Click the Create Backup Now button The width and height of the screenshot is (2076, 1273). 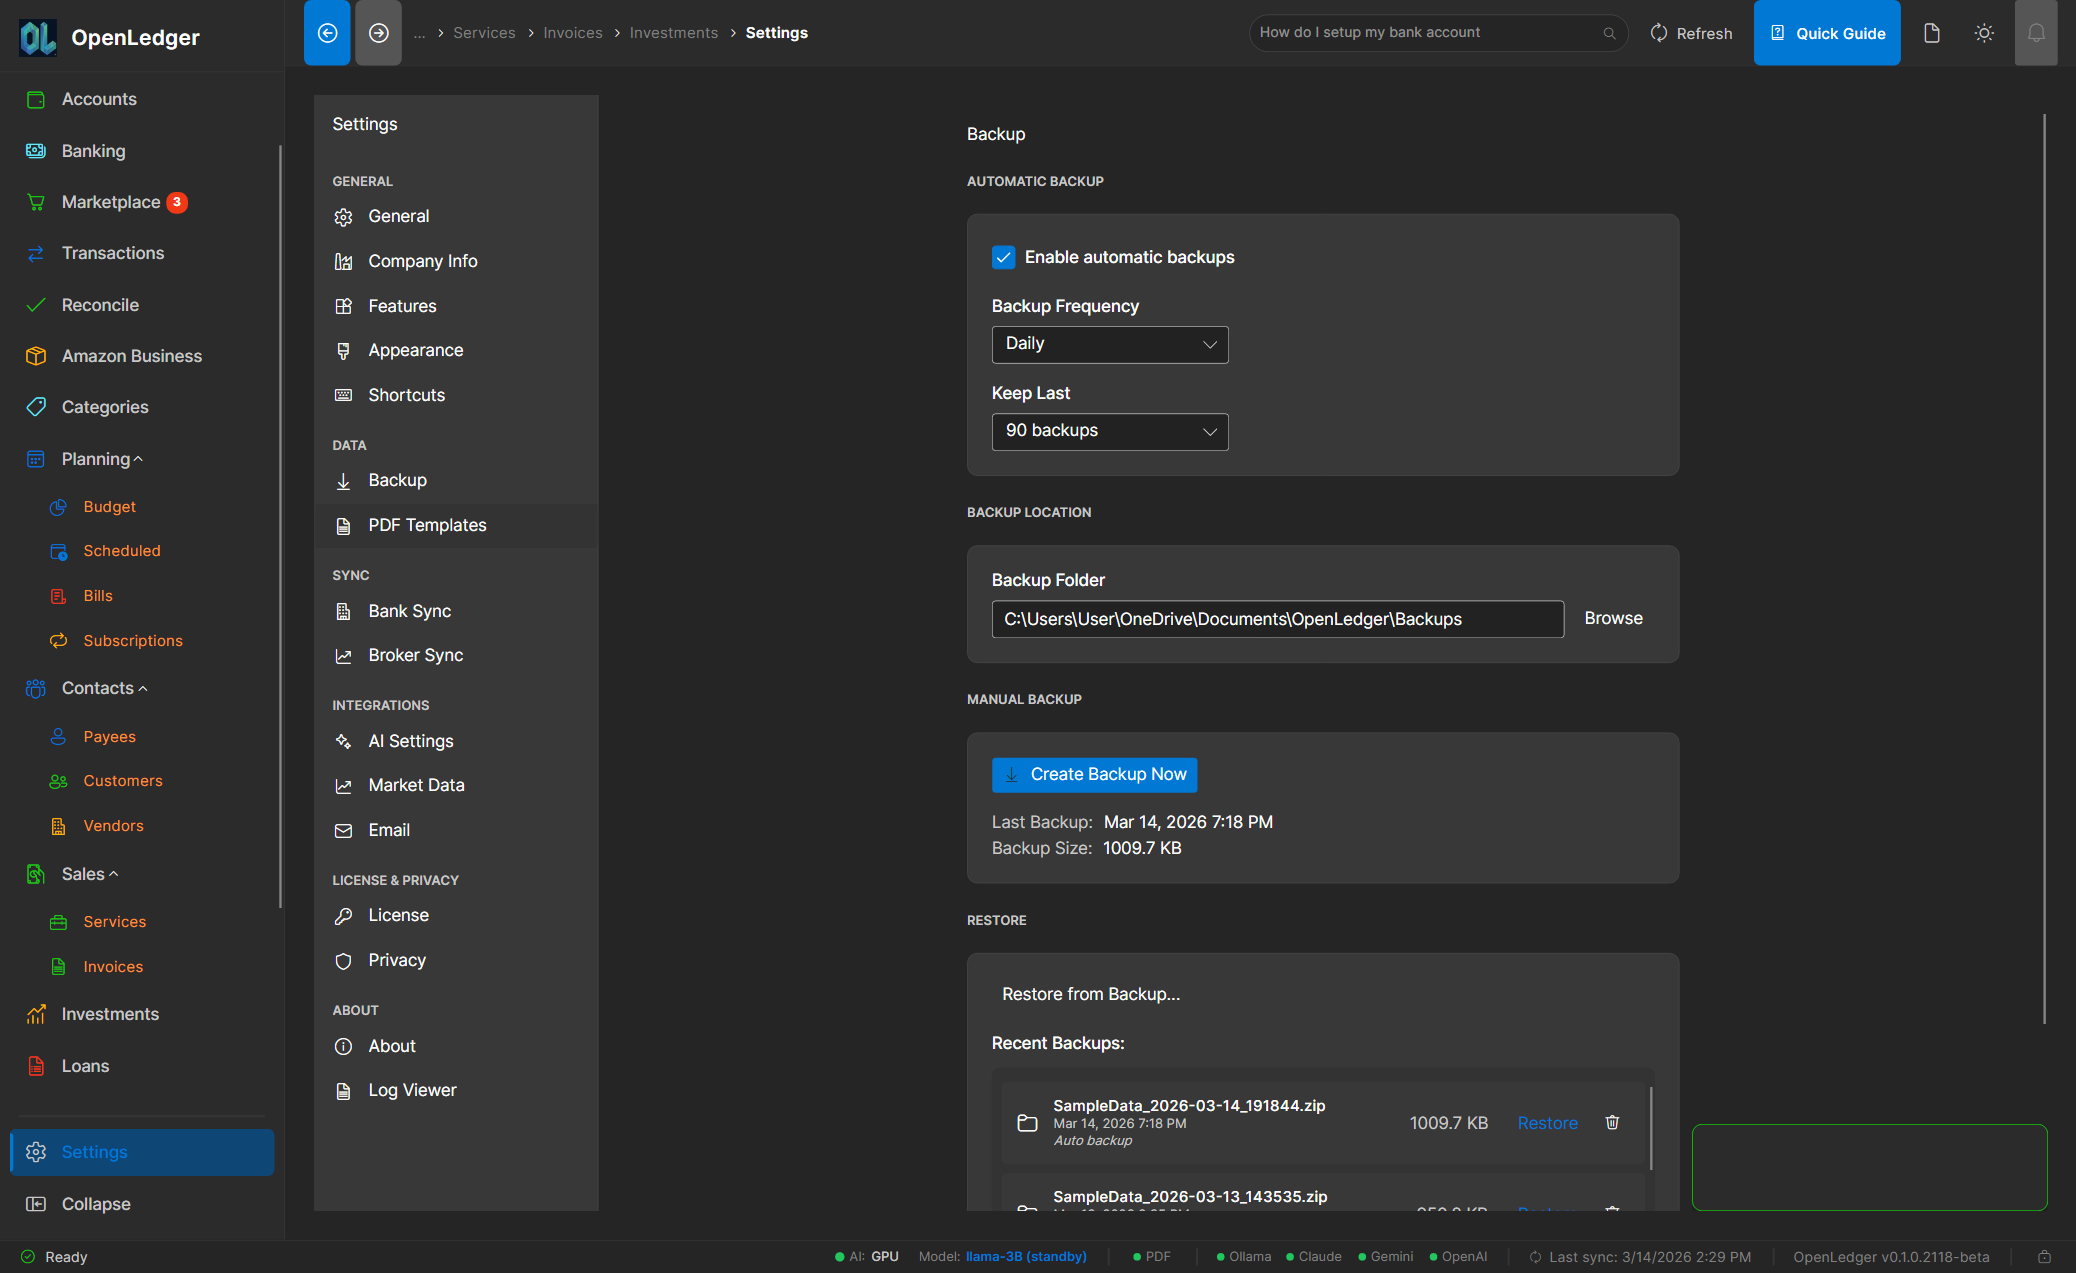pyautogui.click(x=1093, y=774)
